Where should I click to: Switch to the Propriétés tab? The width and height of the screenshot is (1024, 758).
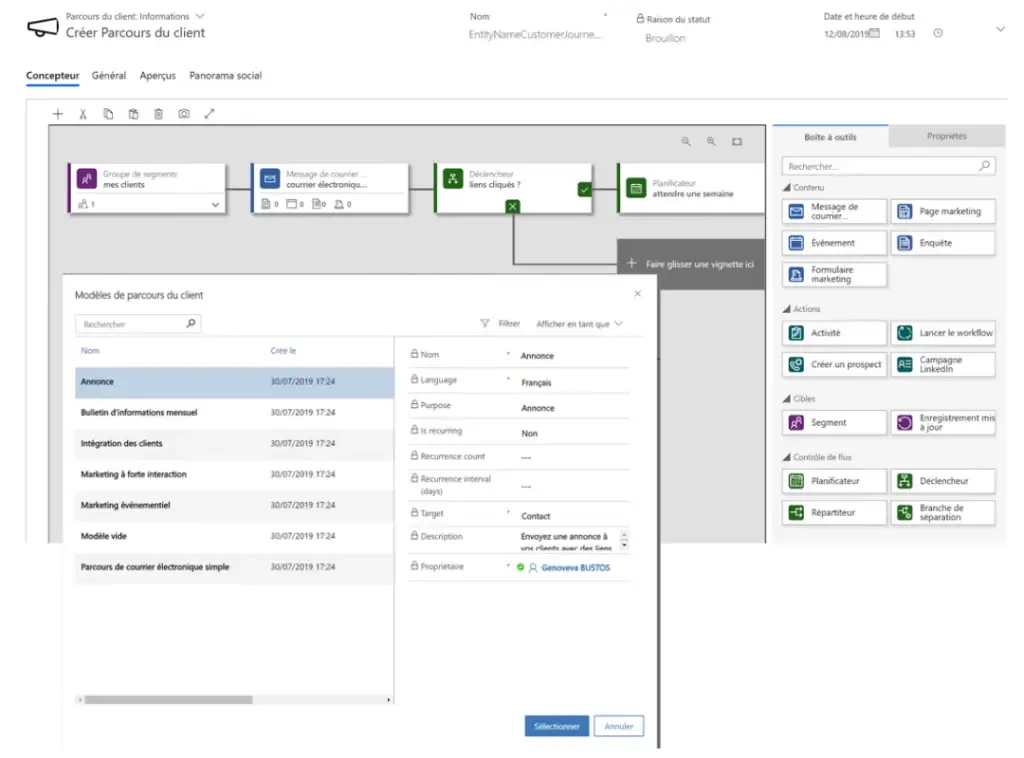point(946,136)
